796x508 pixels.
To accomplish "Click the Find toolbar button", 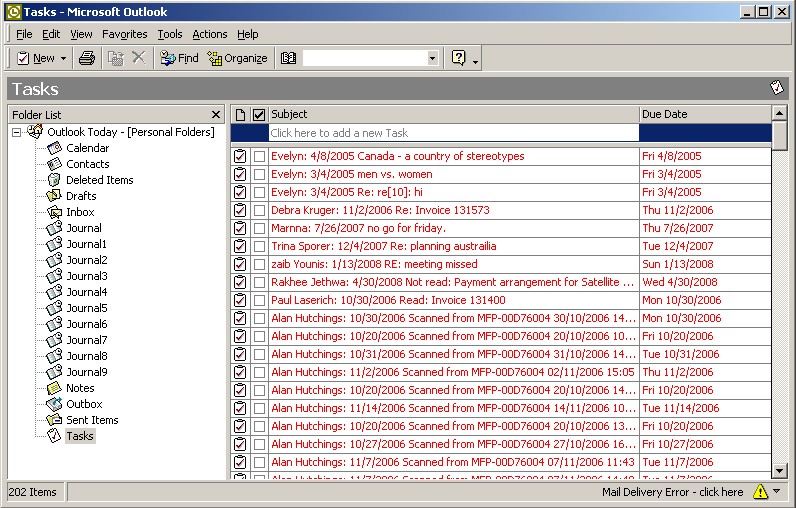I will [179, 58].
